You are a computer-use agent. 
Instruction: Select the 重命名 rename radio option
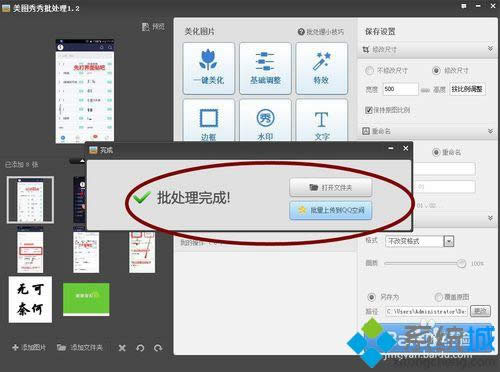(436, 152)
